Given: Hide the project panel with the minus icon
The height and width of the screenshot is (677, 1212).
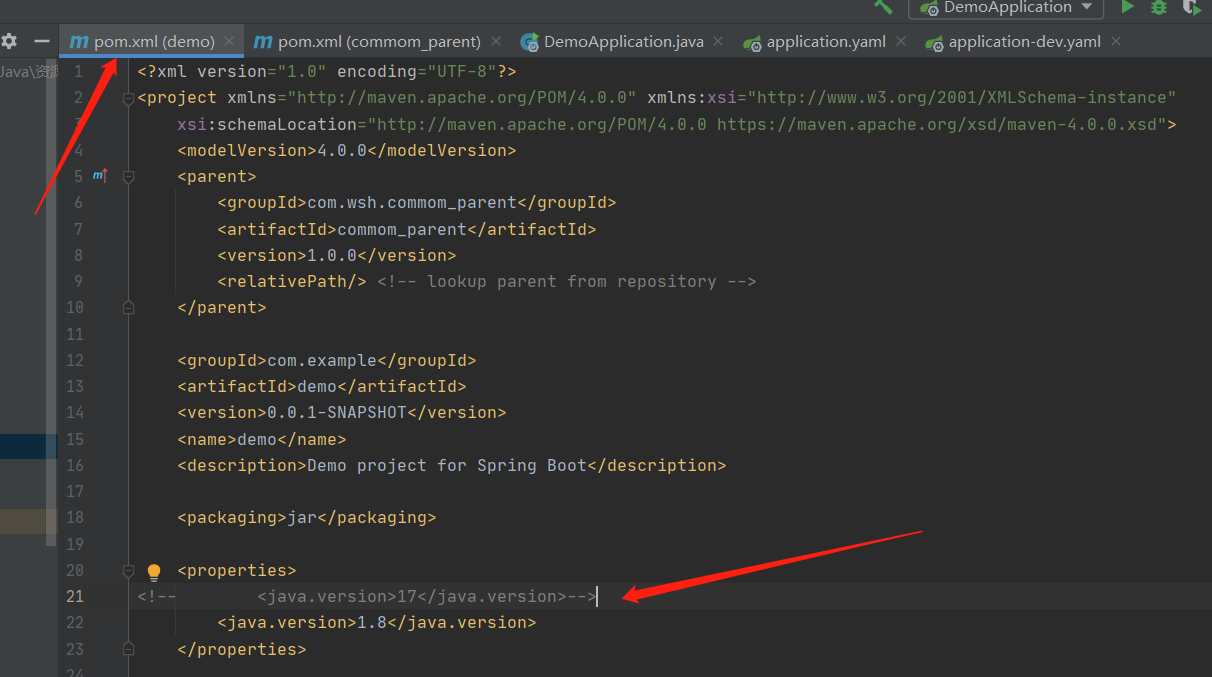Looking at the screenshot, I should tap(41, 41).
